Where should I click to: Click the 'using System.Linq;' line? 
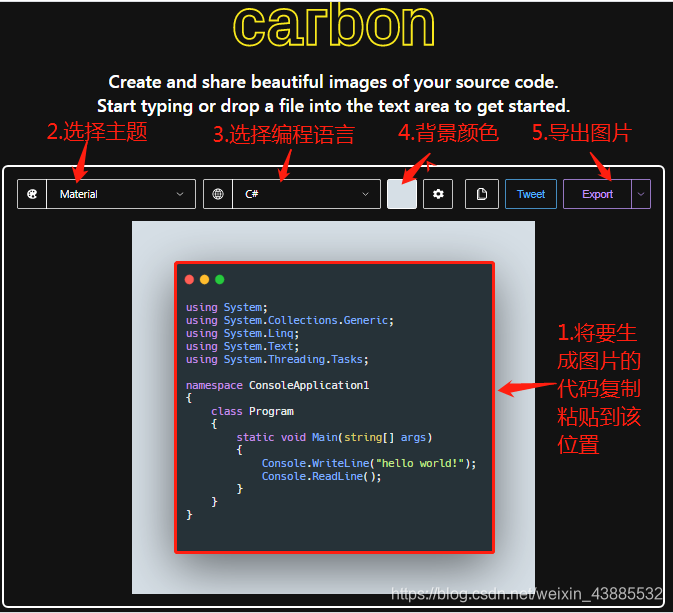pyautogui.click(x=243, y=333)
